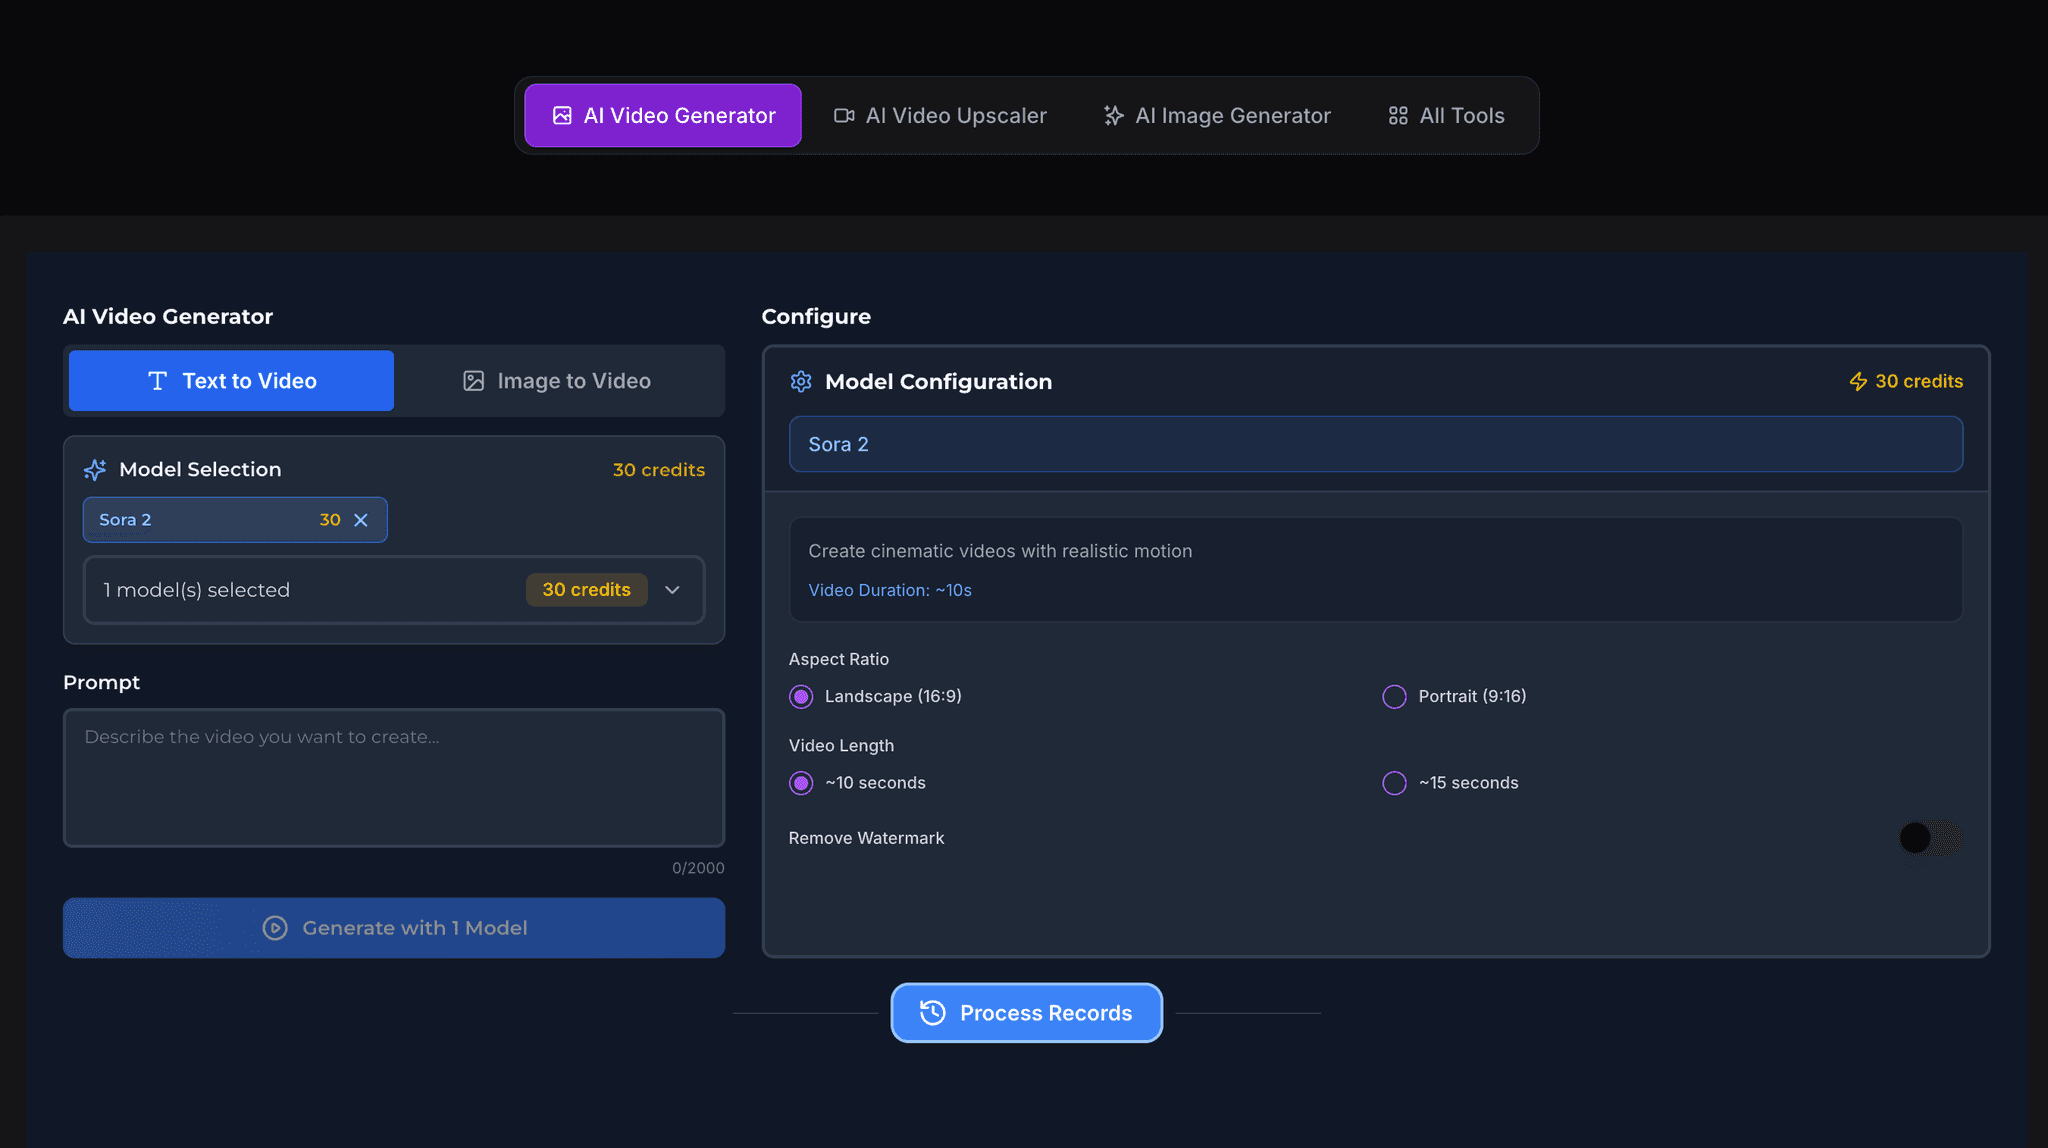Remove Sora 2 with the X icon
Screen dimensions: 2048x1148
(361, 520)
